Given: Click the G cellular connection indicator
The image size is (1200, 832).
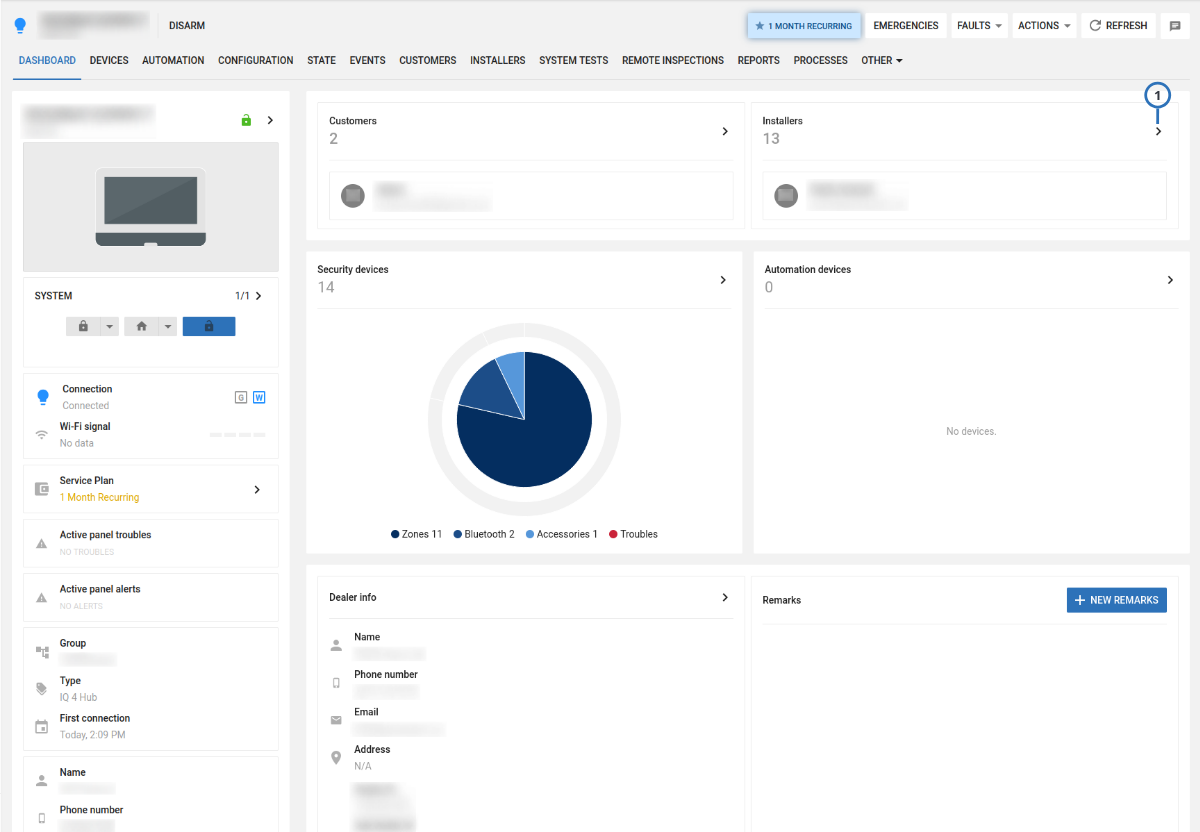Looking at the screenshot, I should click(240, 397).
